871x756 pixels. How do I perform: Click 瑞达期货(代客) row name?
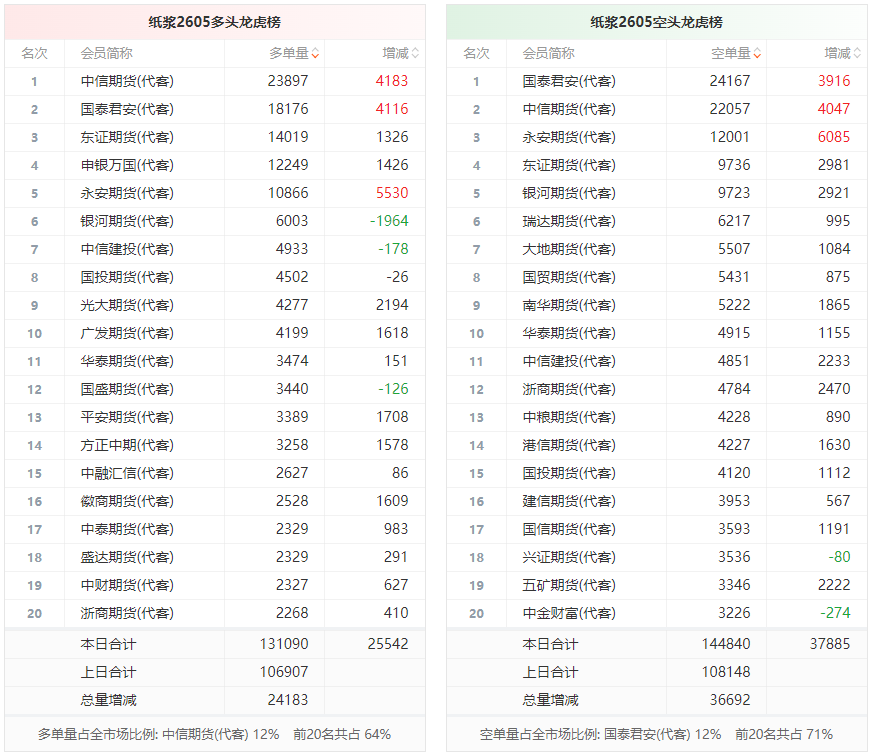569,221
